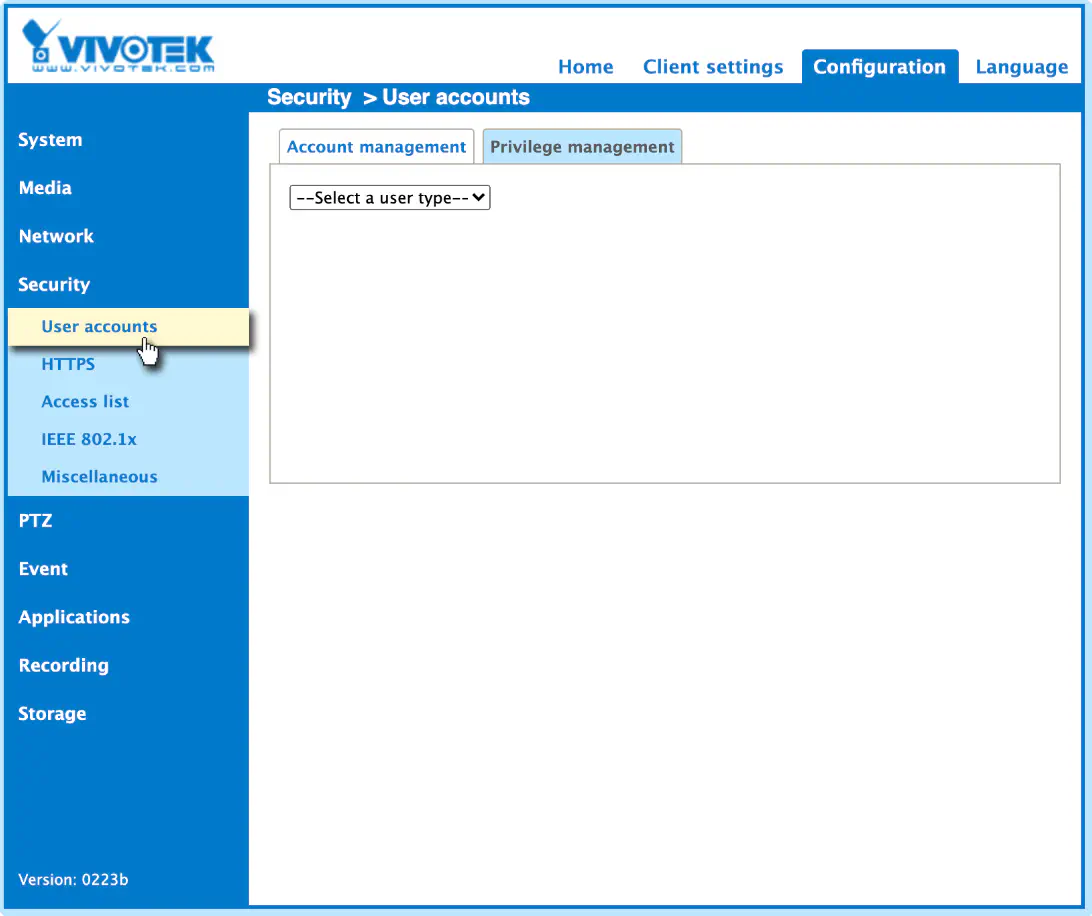Open the Language menu
The width and height of the screenshot is (1092, 916).
coord(1021,67)
